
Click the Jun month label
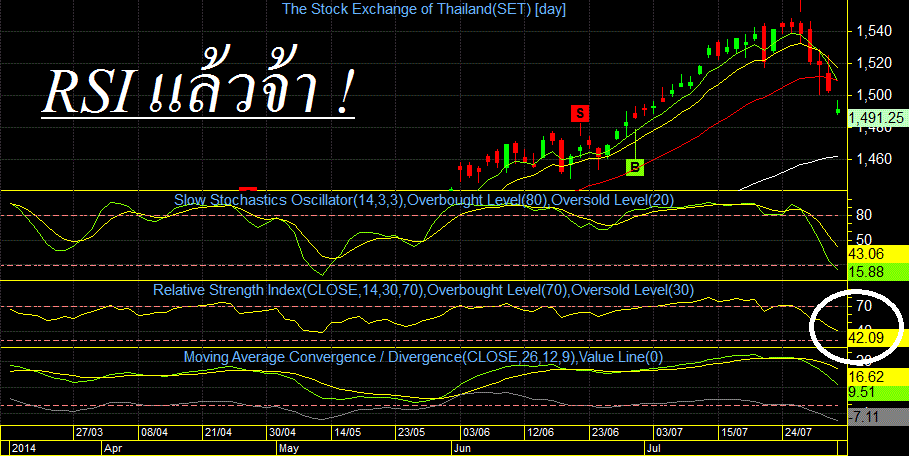(462, 448)
